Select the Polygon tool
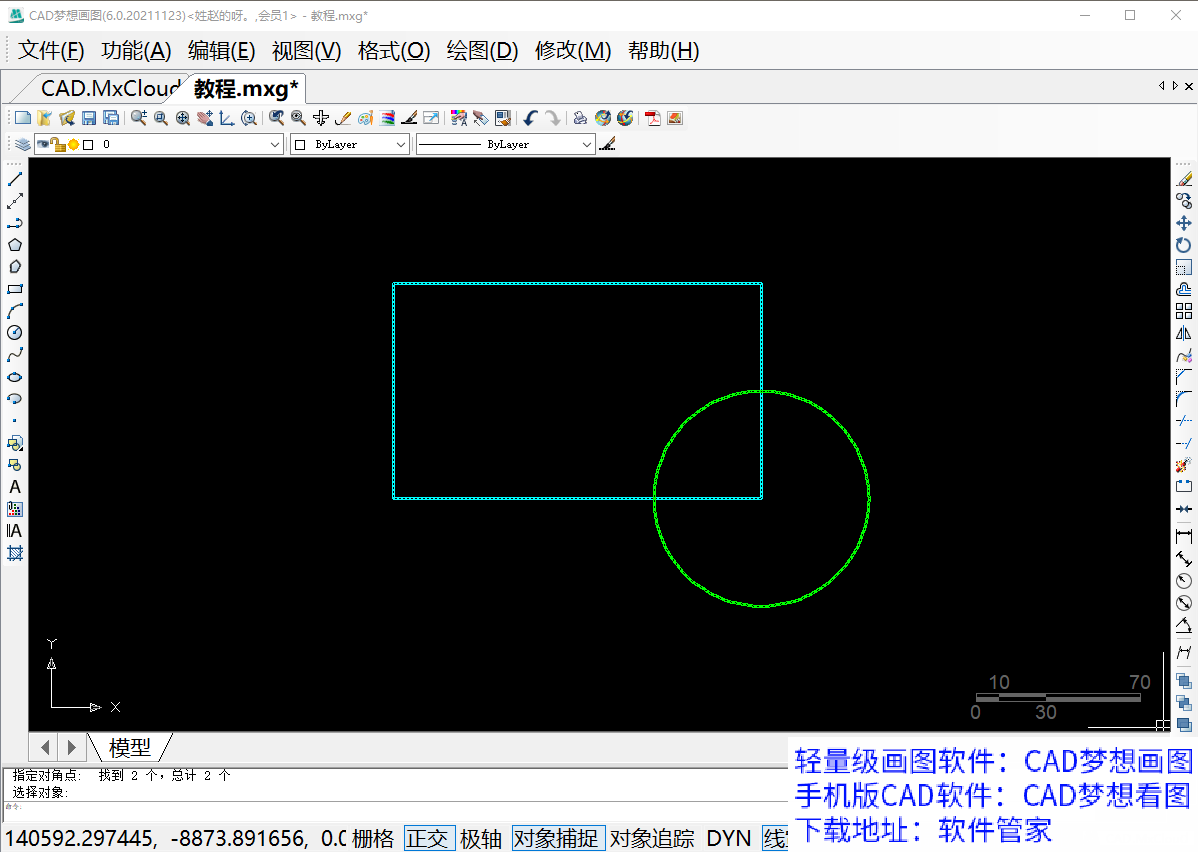Viewport: 1198px width, 852px height. click(15, 245)
